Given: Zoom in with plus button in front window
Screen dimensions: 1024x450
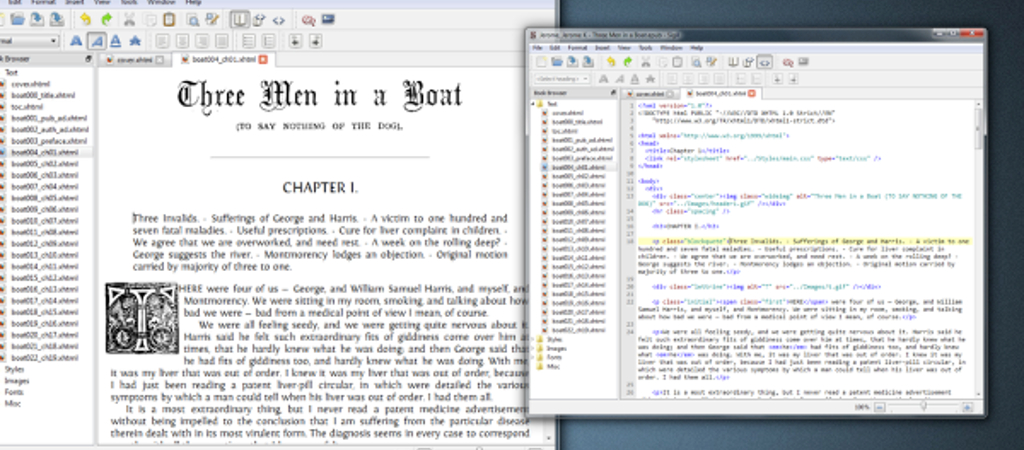Looking at the screenshot, I should (x=968, y=407).
